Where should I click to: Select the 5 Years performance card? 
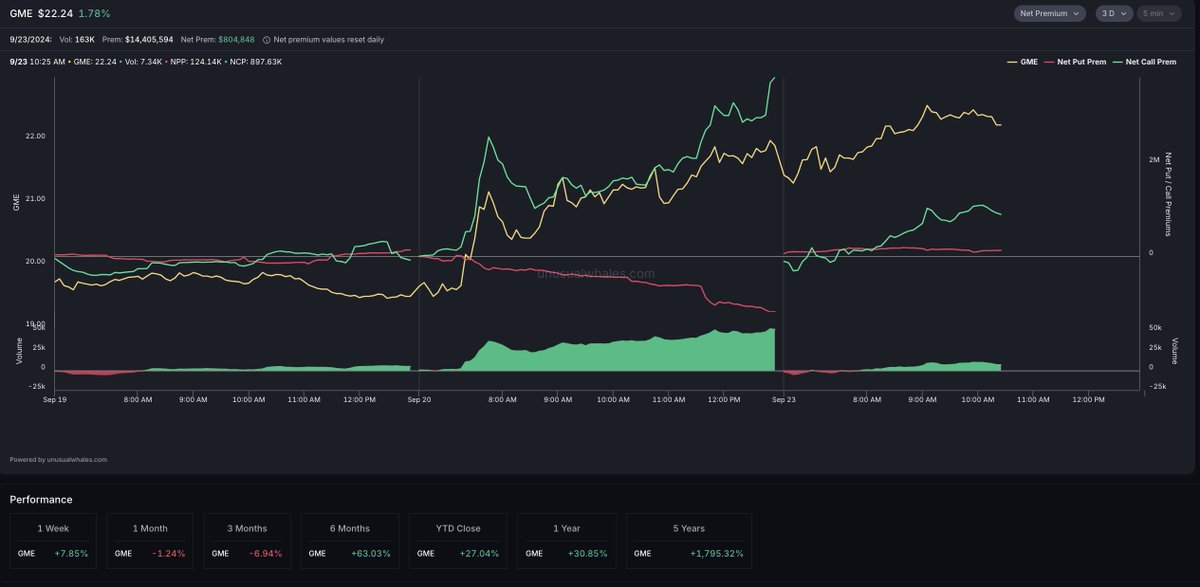(689, 541)
